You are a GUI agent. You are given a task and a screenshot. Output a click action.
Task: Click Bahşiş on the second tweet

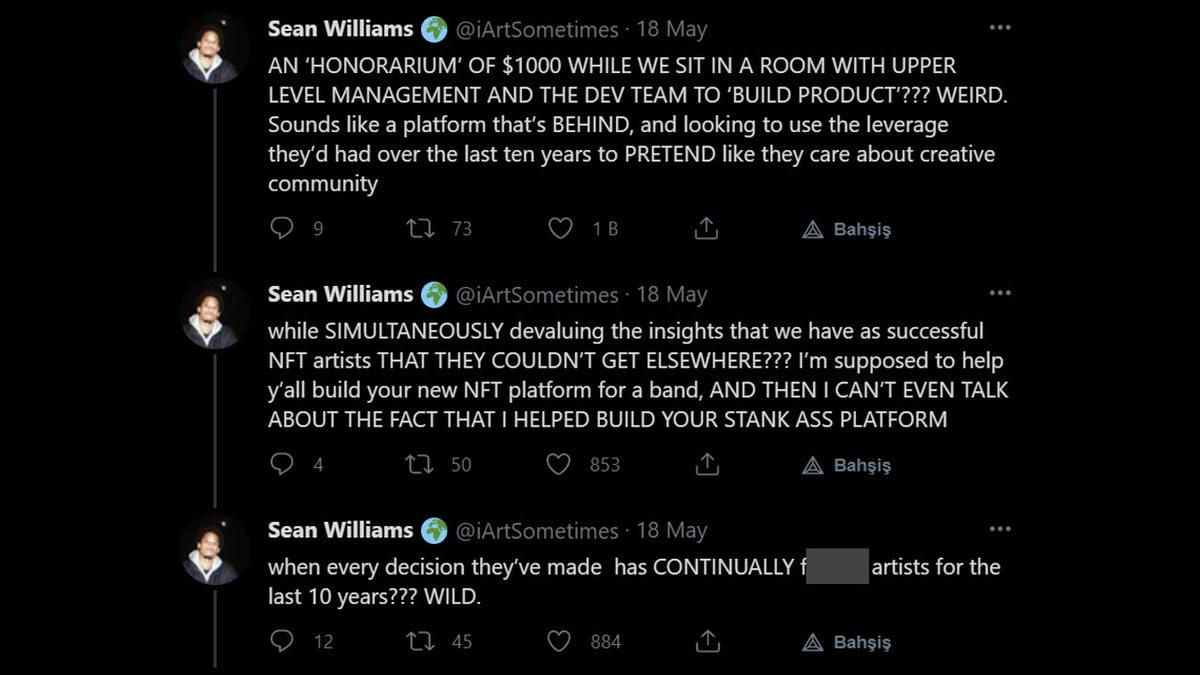(x=847, y=466)
